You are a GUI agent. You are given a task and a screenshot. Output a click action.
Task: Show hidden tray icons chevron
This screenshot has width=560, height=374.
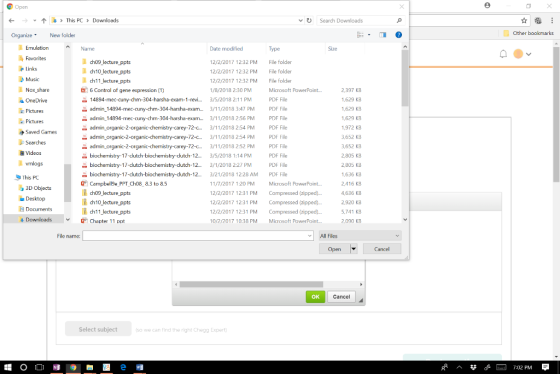coord(459,367)
